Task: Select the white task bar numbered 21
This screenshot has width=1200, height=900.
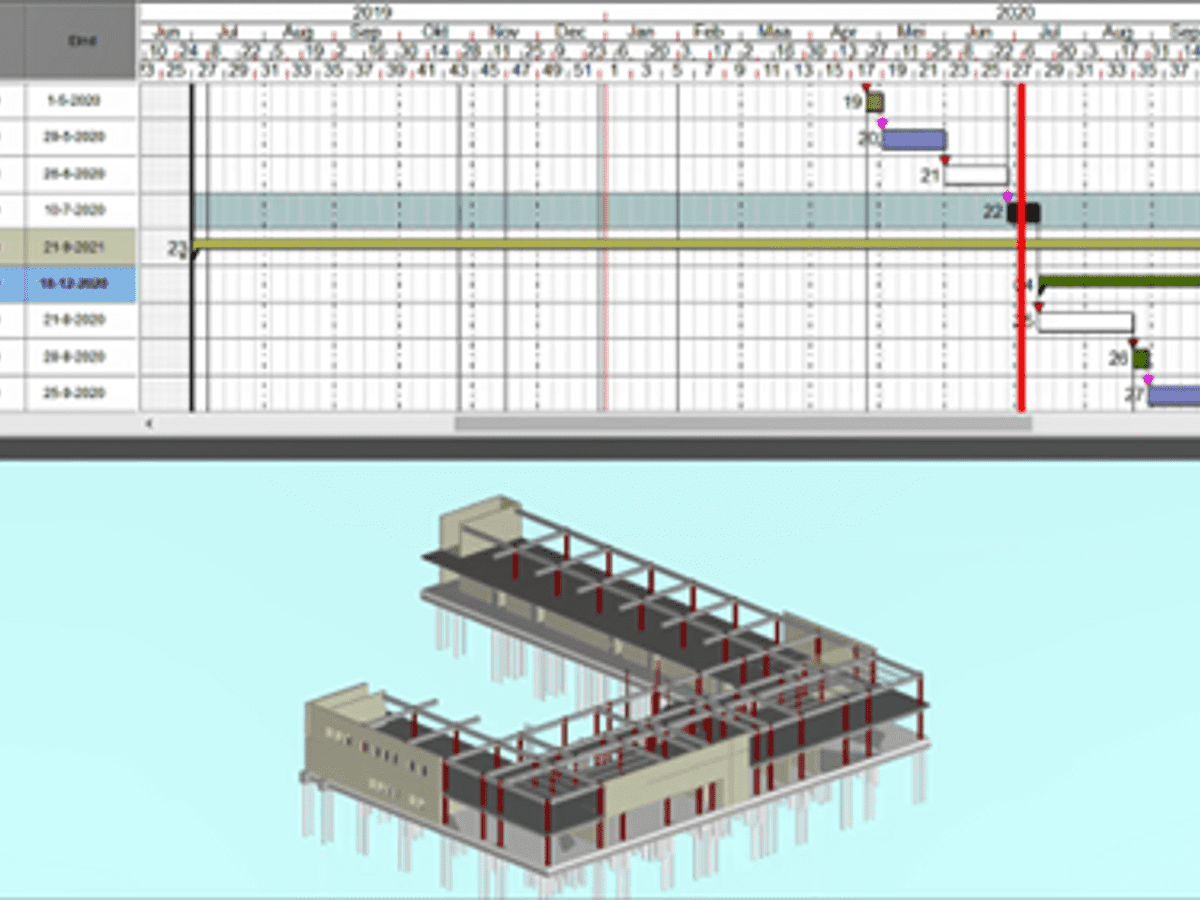Action: (x=976, y=176)
